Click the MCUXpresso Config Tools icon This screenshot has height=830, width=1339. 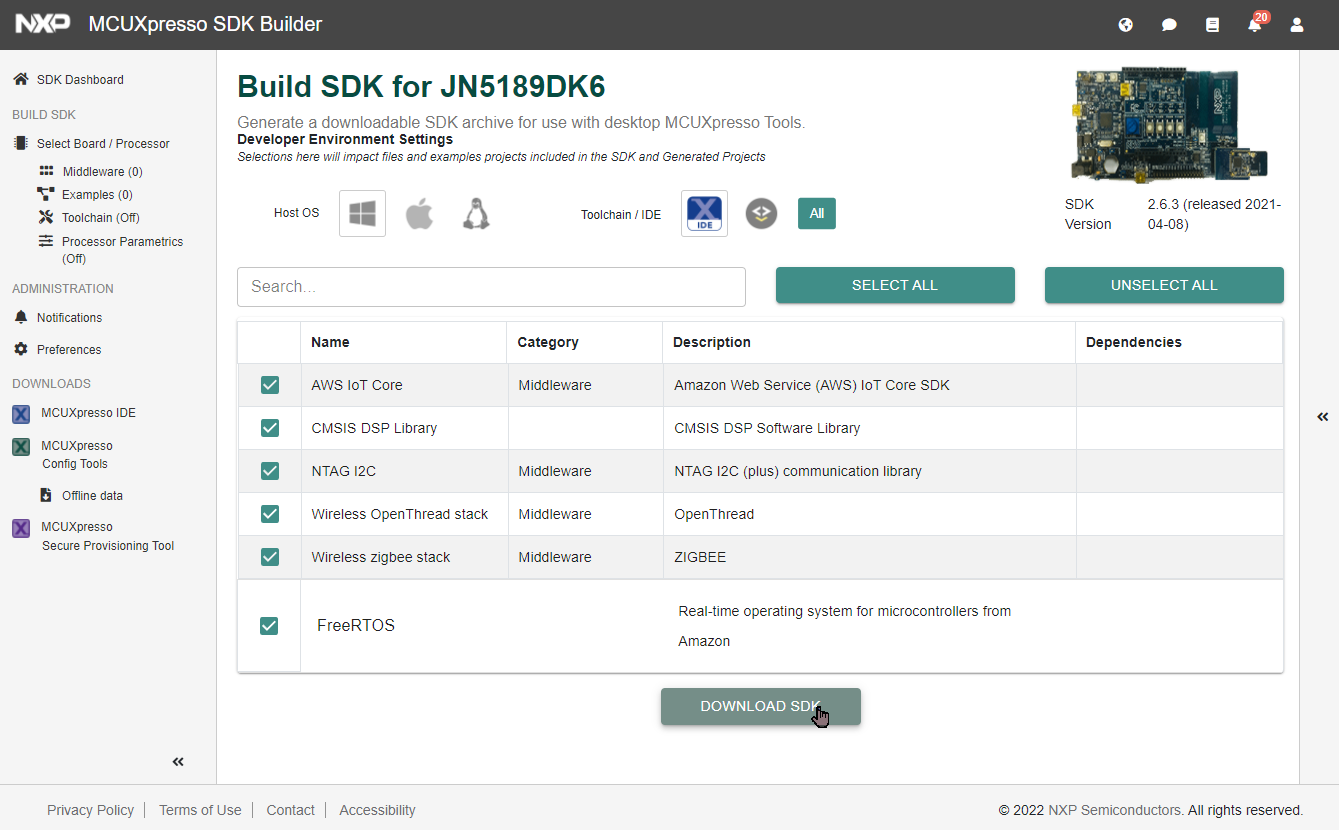click(x=21, y=447)
